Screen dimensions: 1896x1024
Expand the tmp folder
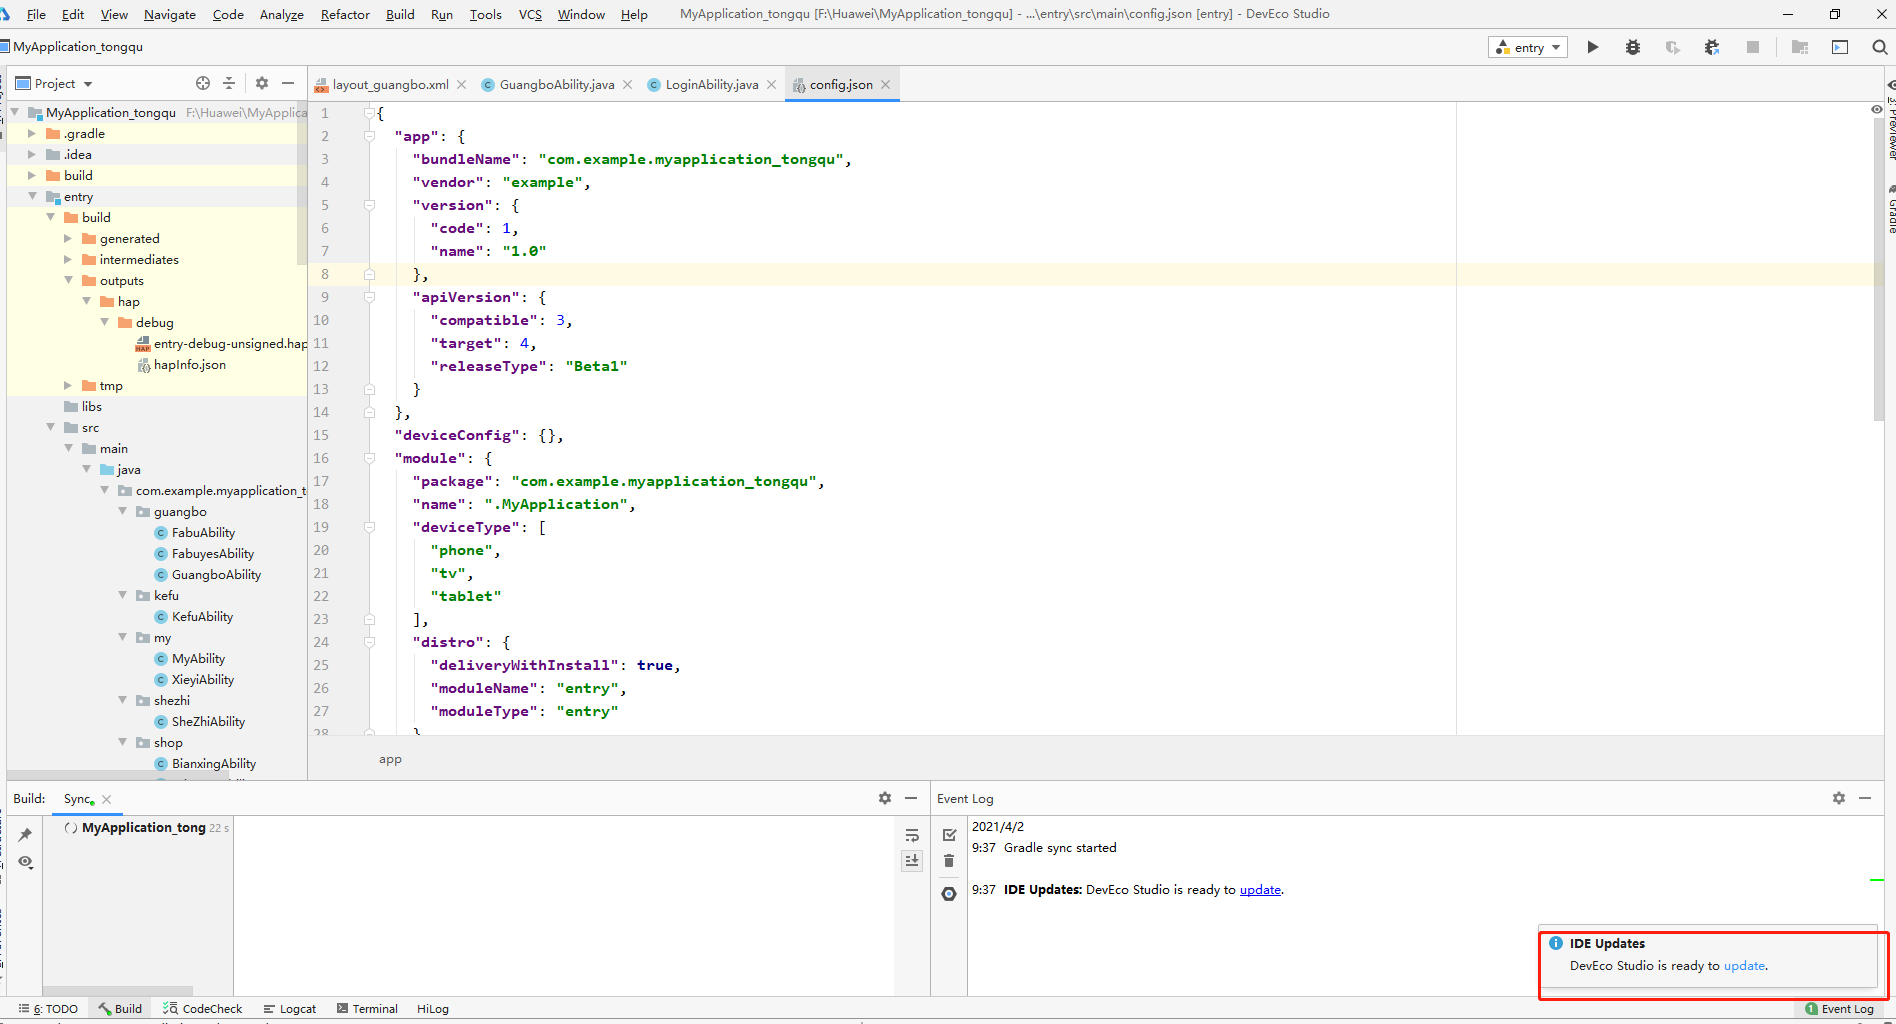coord(68,385)
